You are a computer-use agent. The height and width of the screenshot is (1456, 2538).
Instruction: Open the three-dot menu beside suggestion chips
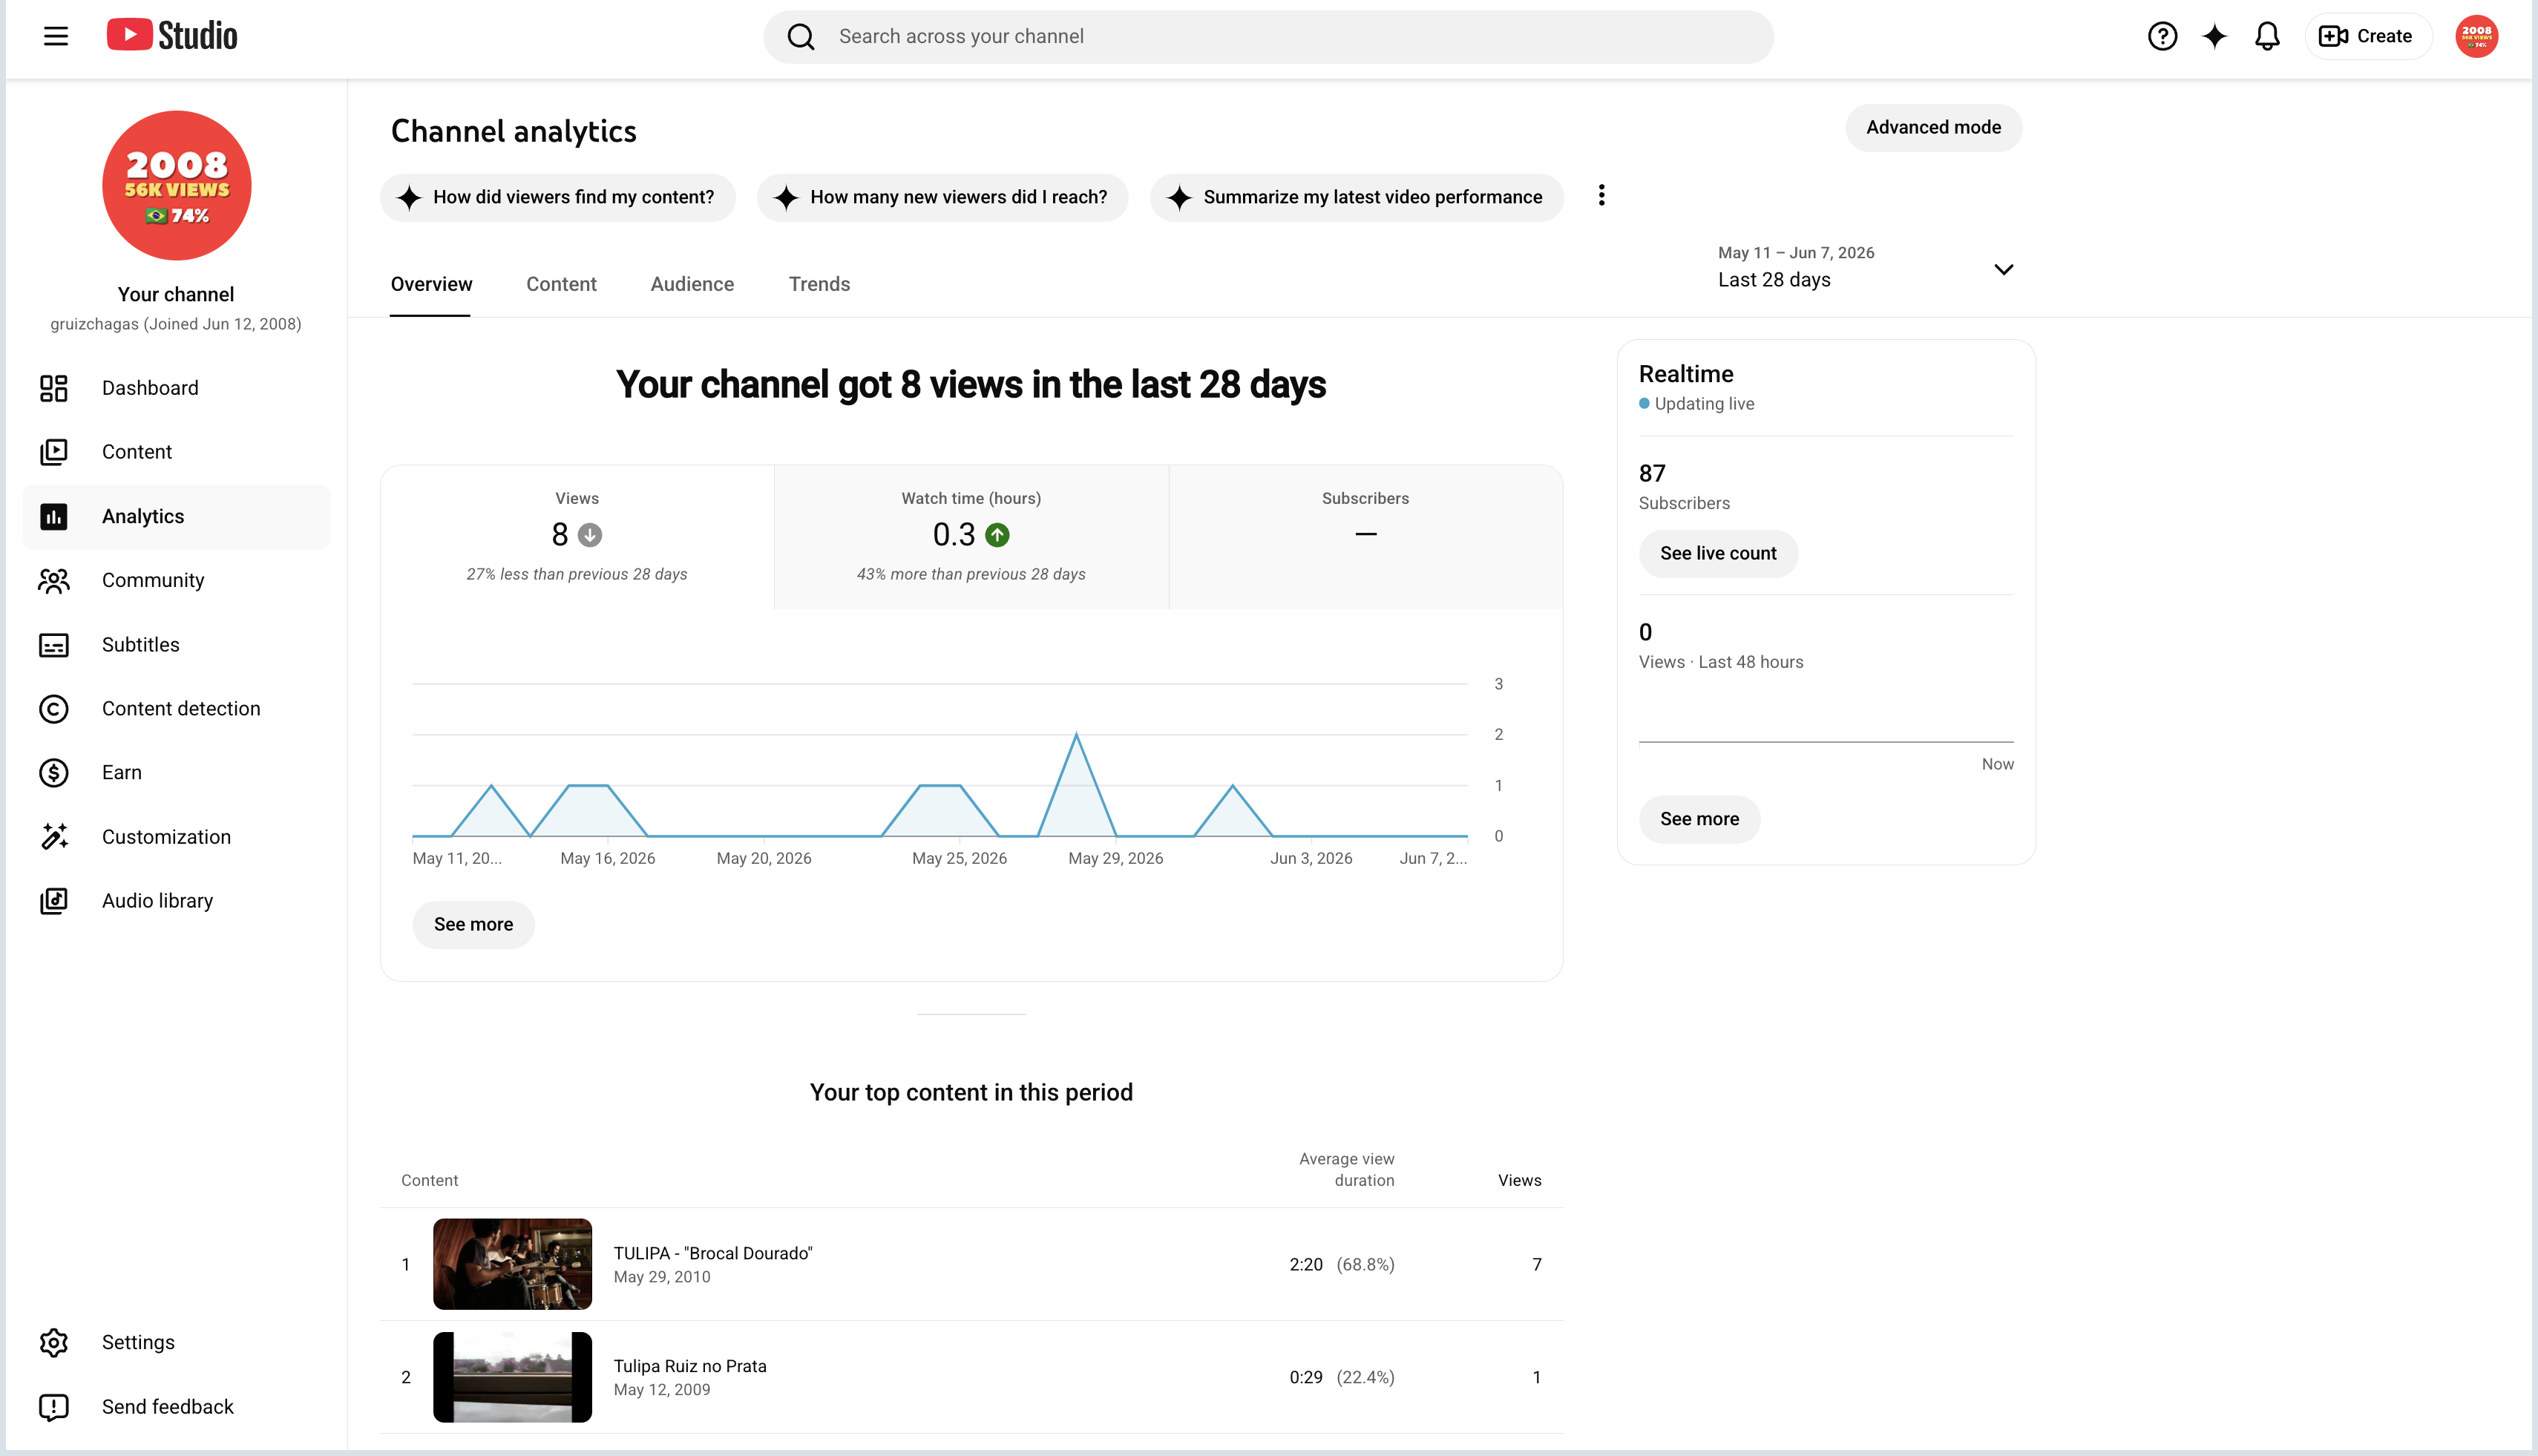pos(1601,195)
